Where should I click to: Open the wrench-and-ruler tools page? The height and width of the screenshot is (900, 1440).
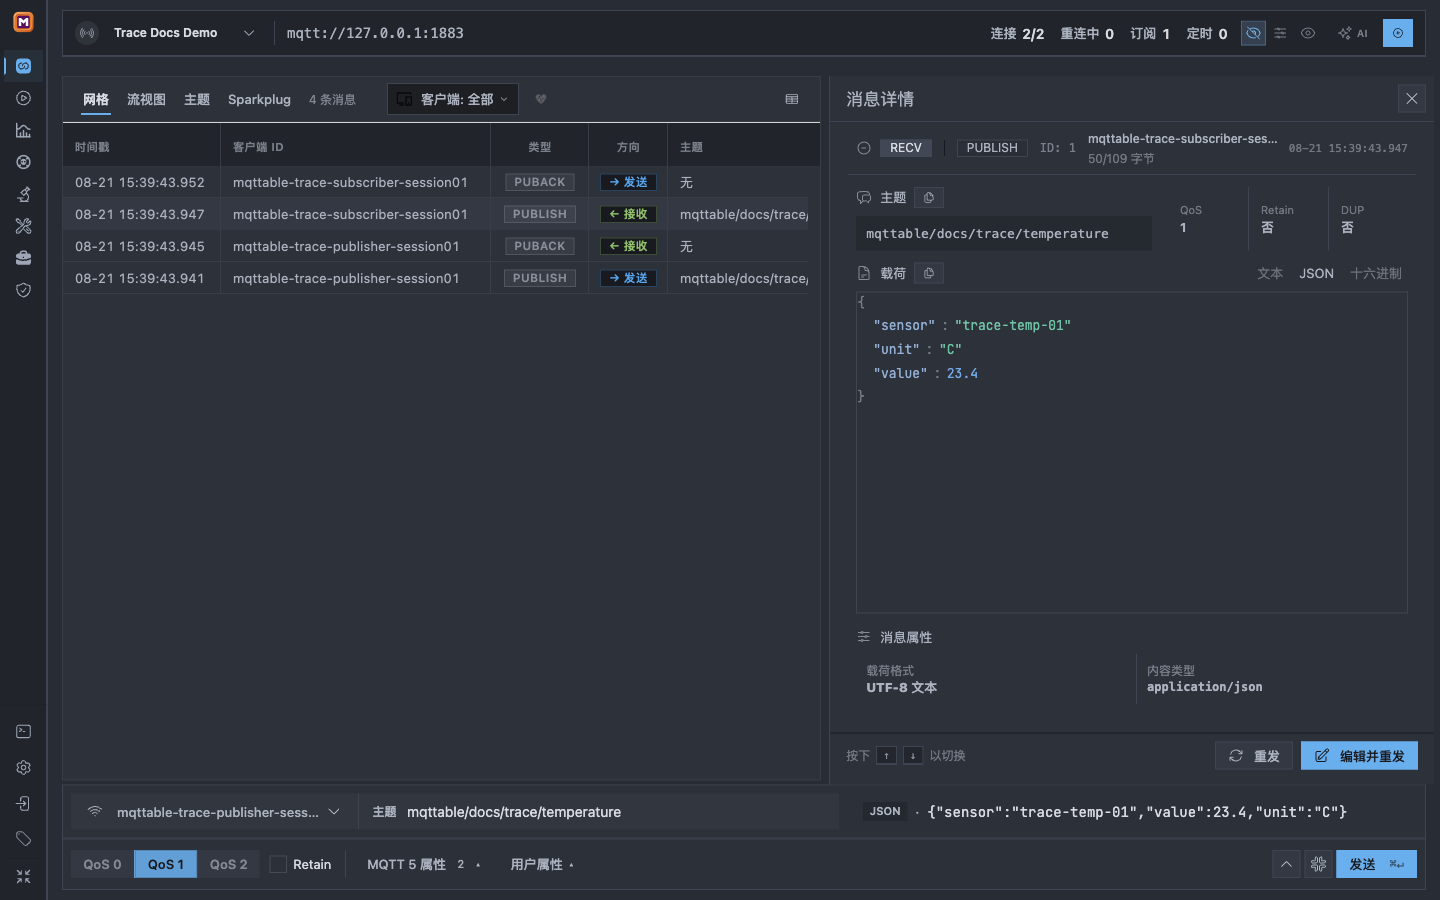click(x=23, y=226)
